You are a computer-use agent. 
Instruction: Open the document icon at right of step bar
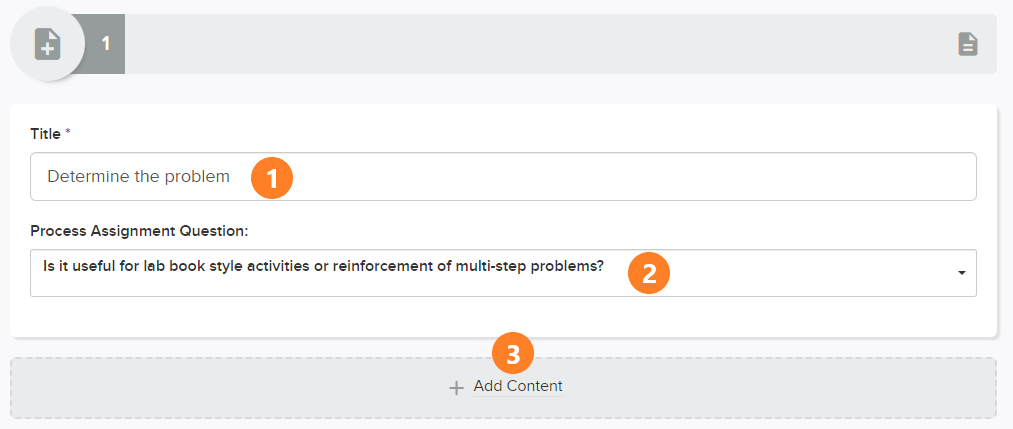(x=967, y=45)
